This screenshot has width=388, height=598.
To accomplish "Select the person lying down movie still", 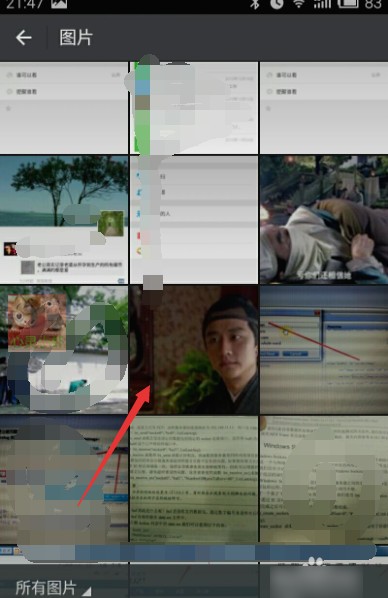I will pyautogui.click(x=324, y=219).
